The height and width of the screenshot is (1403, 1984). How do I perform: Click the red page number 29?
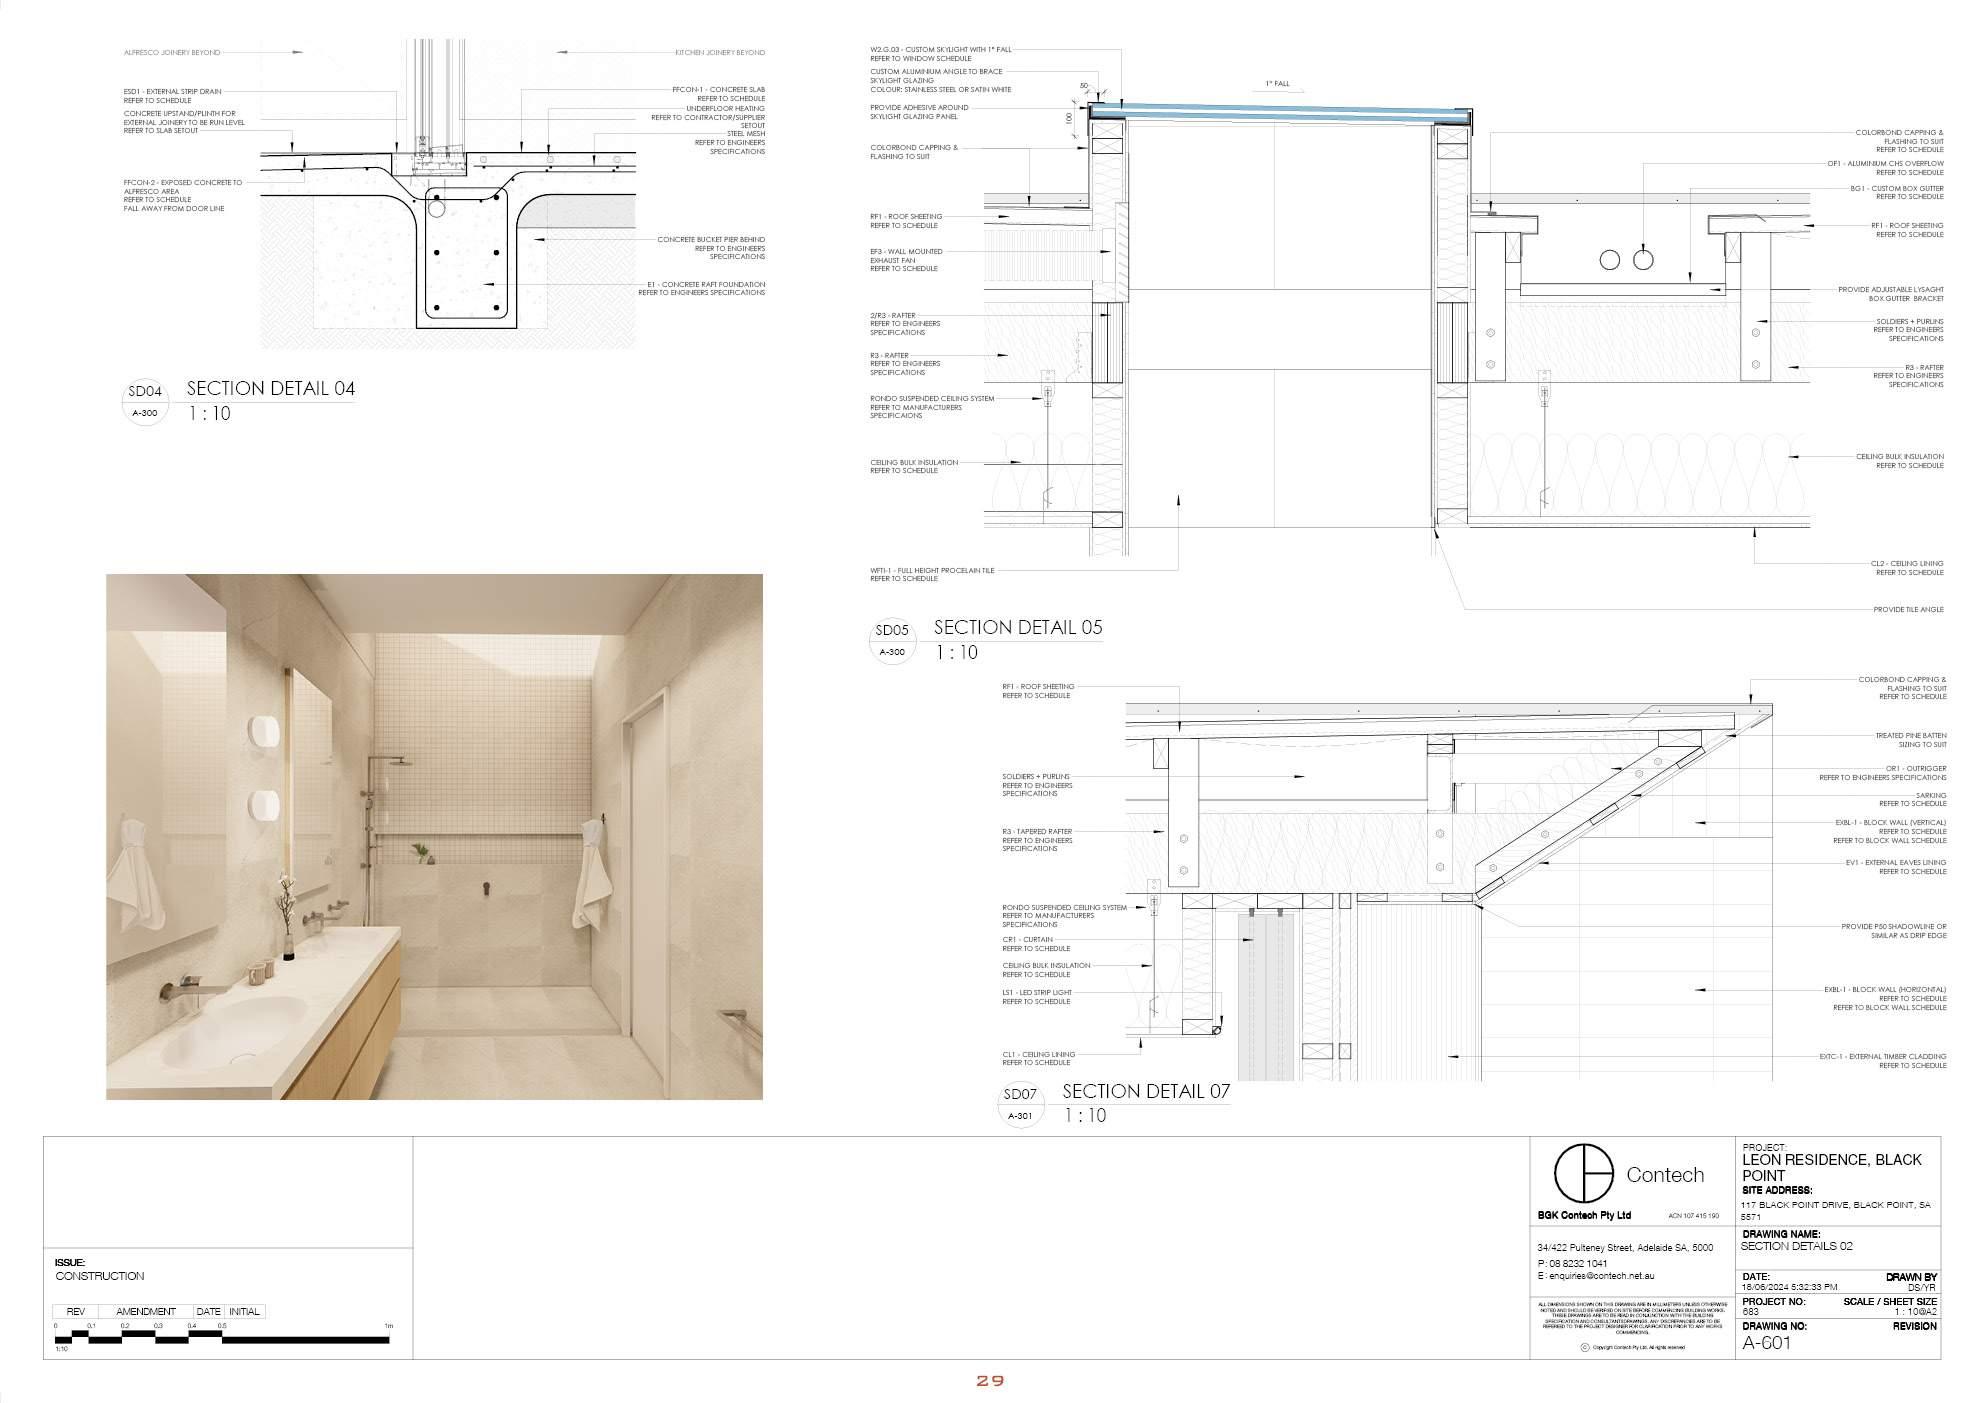(990, 1381)
